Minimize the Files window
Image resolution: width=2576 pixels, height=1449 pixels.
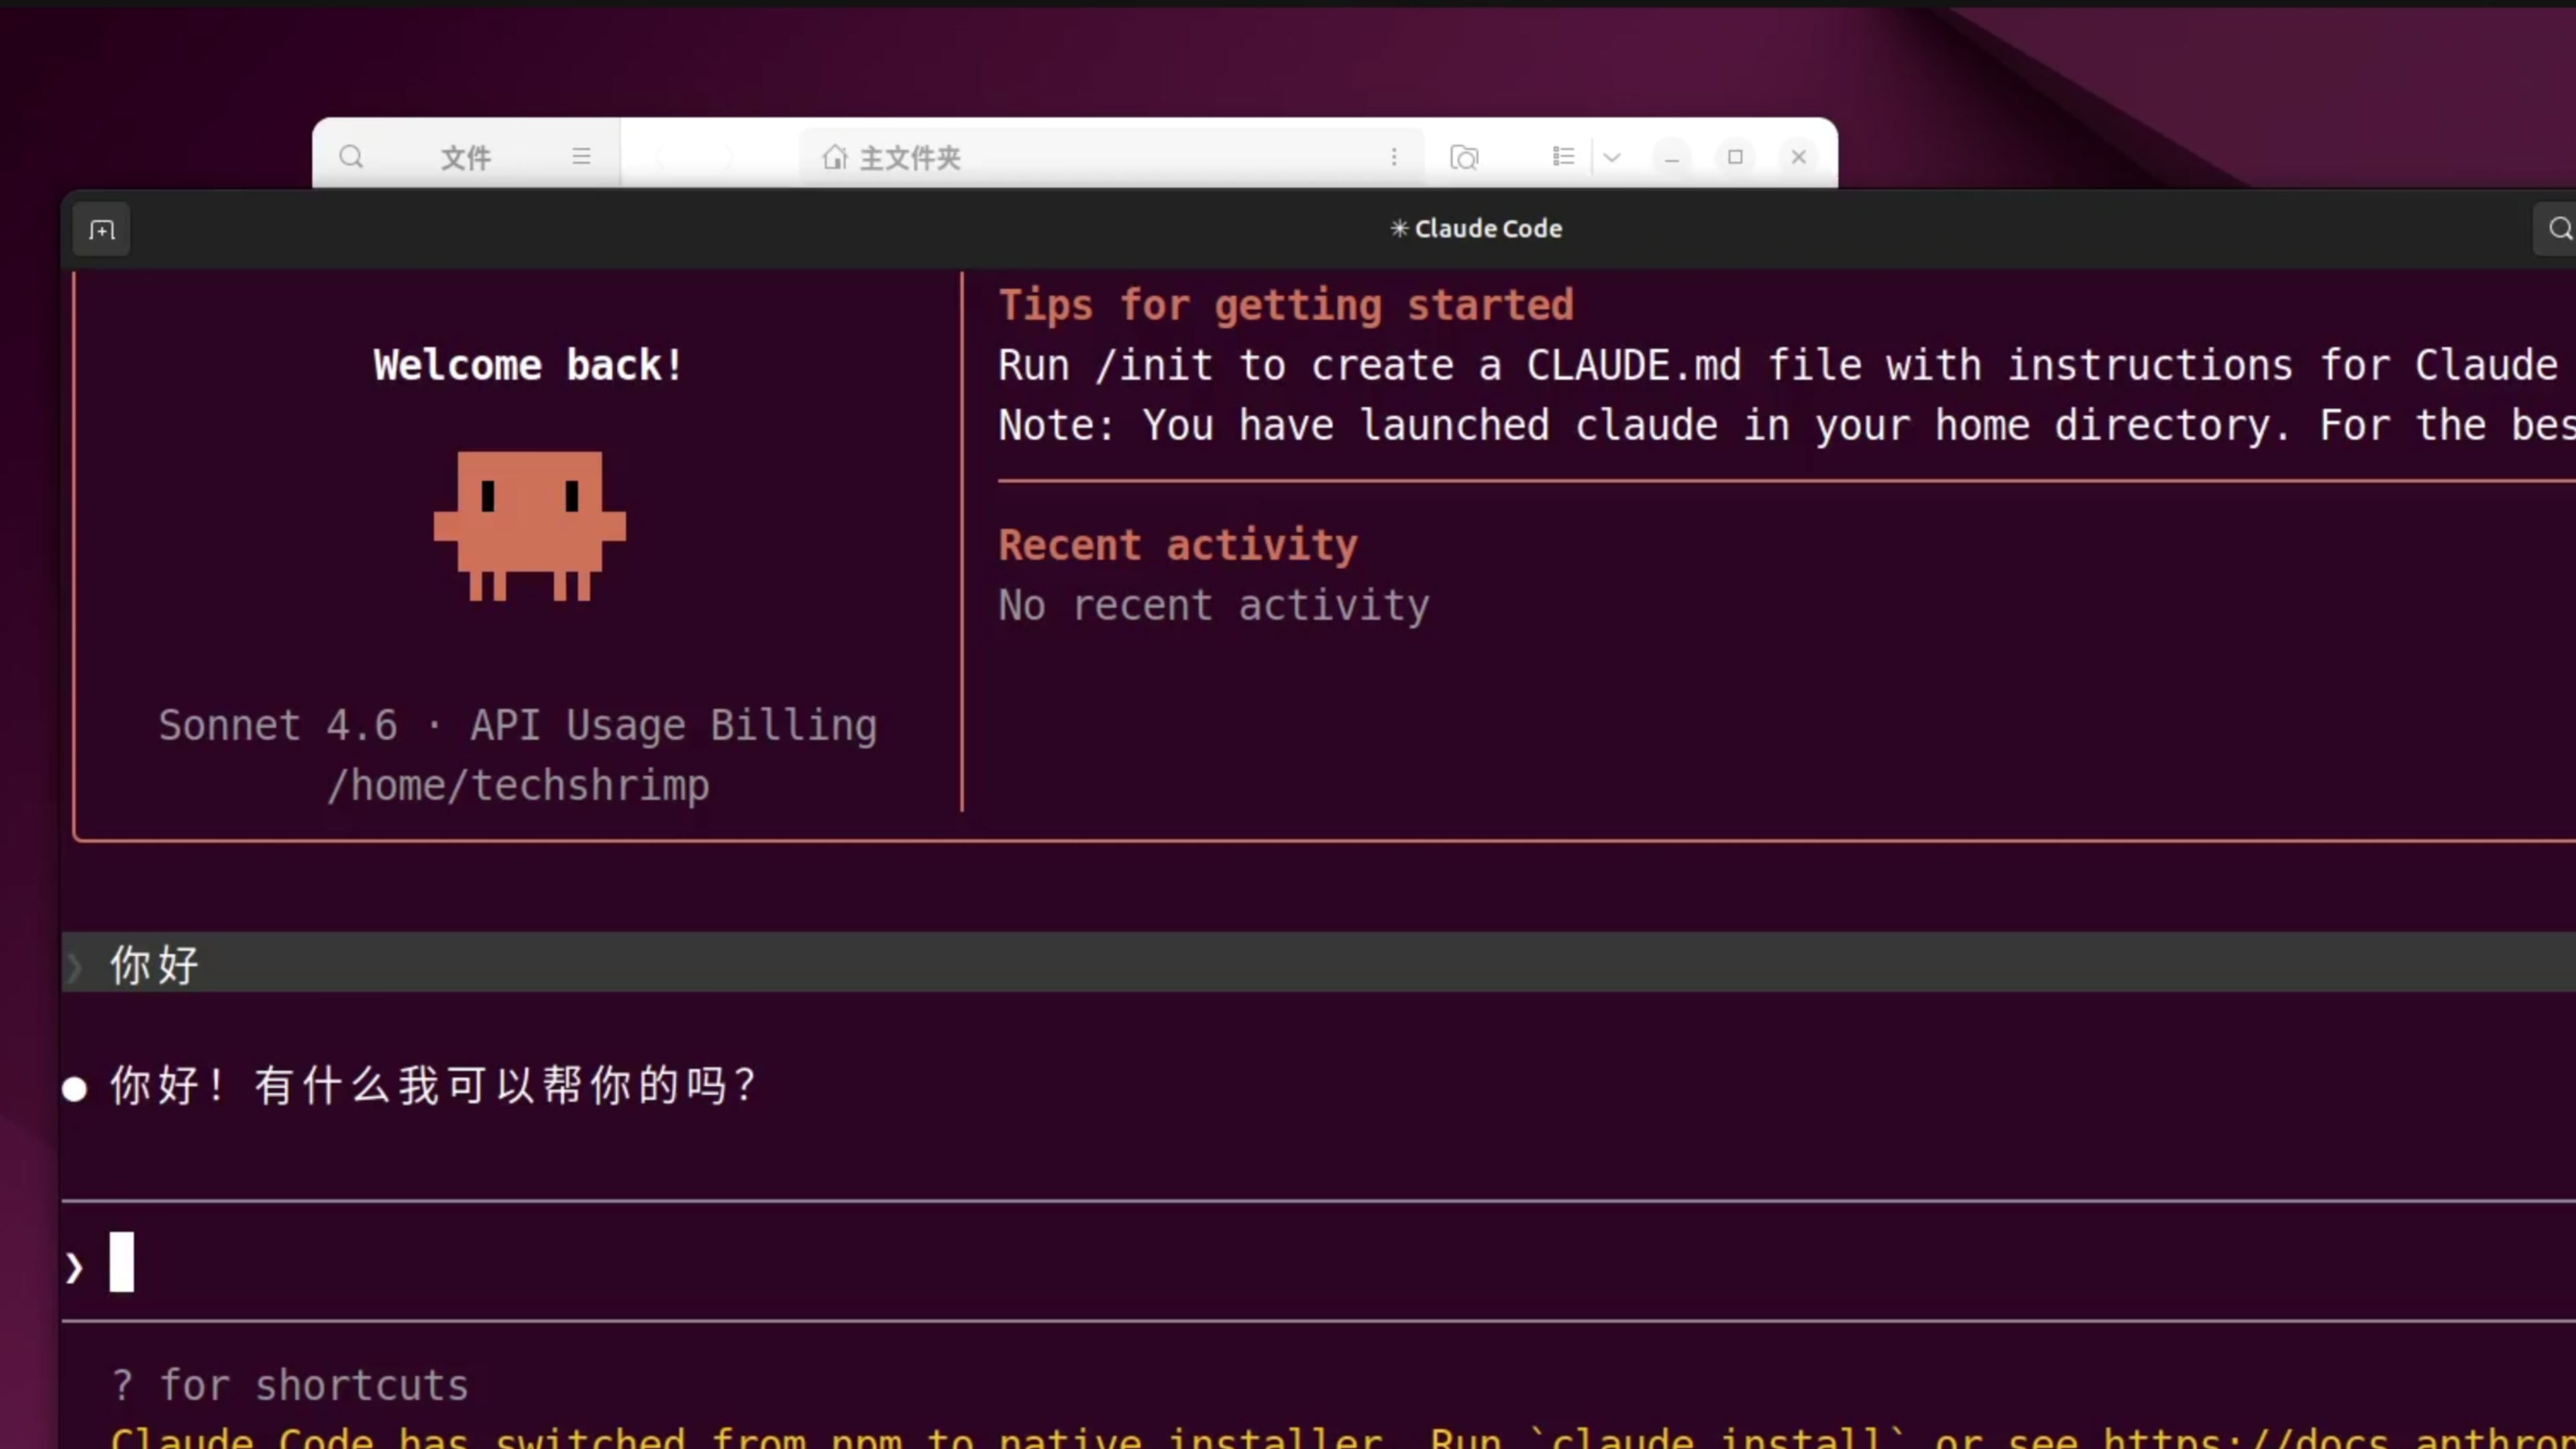(x=1671, y=157)
